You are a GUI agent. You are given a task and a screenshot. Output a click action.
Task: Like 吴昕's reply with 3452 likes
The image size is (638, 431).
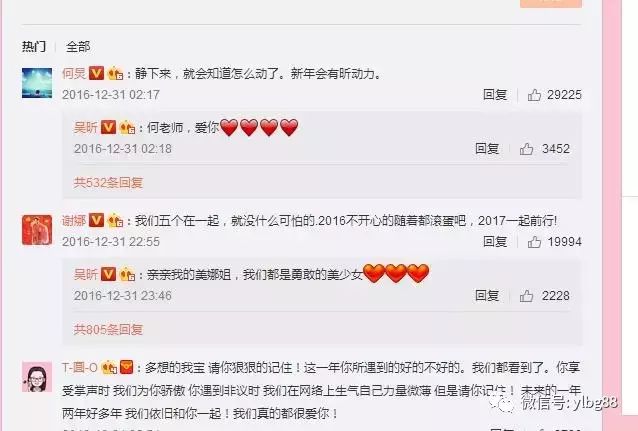click(526, 149)
